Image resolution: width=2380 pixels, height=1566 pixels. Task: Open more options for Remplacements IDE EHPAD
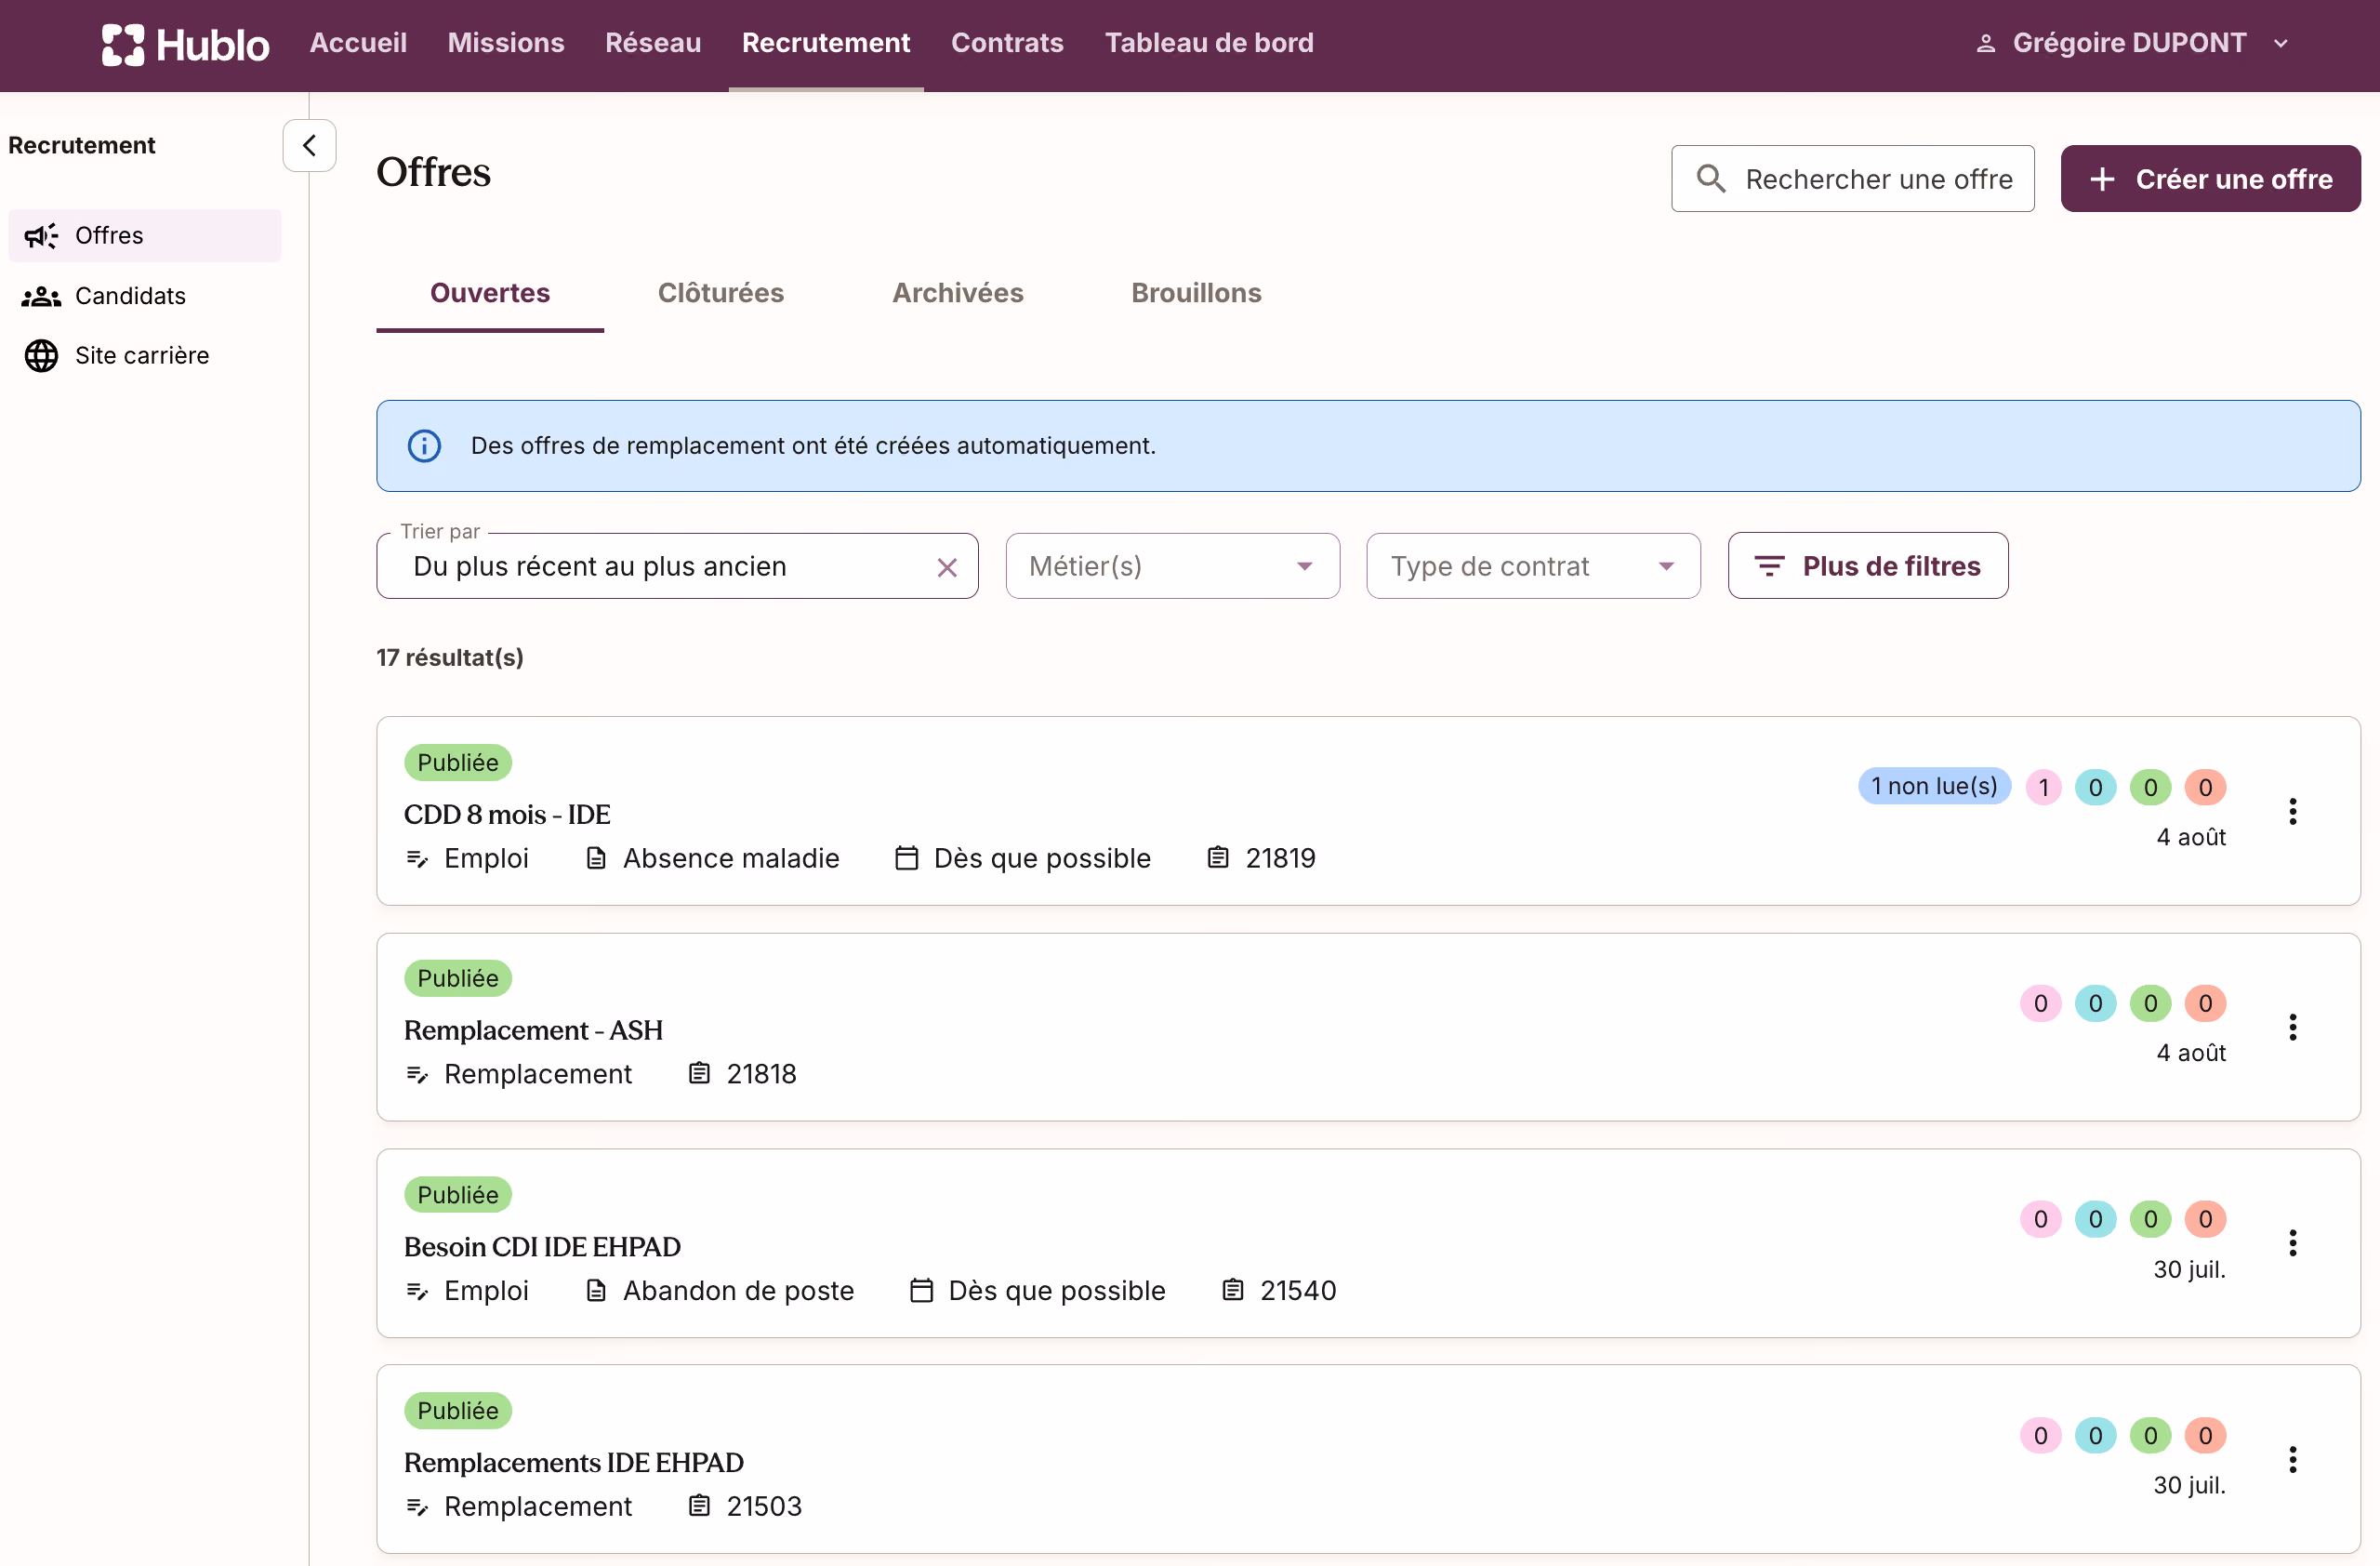[2292, 1460]
